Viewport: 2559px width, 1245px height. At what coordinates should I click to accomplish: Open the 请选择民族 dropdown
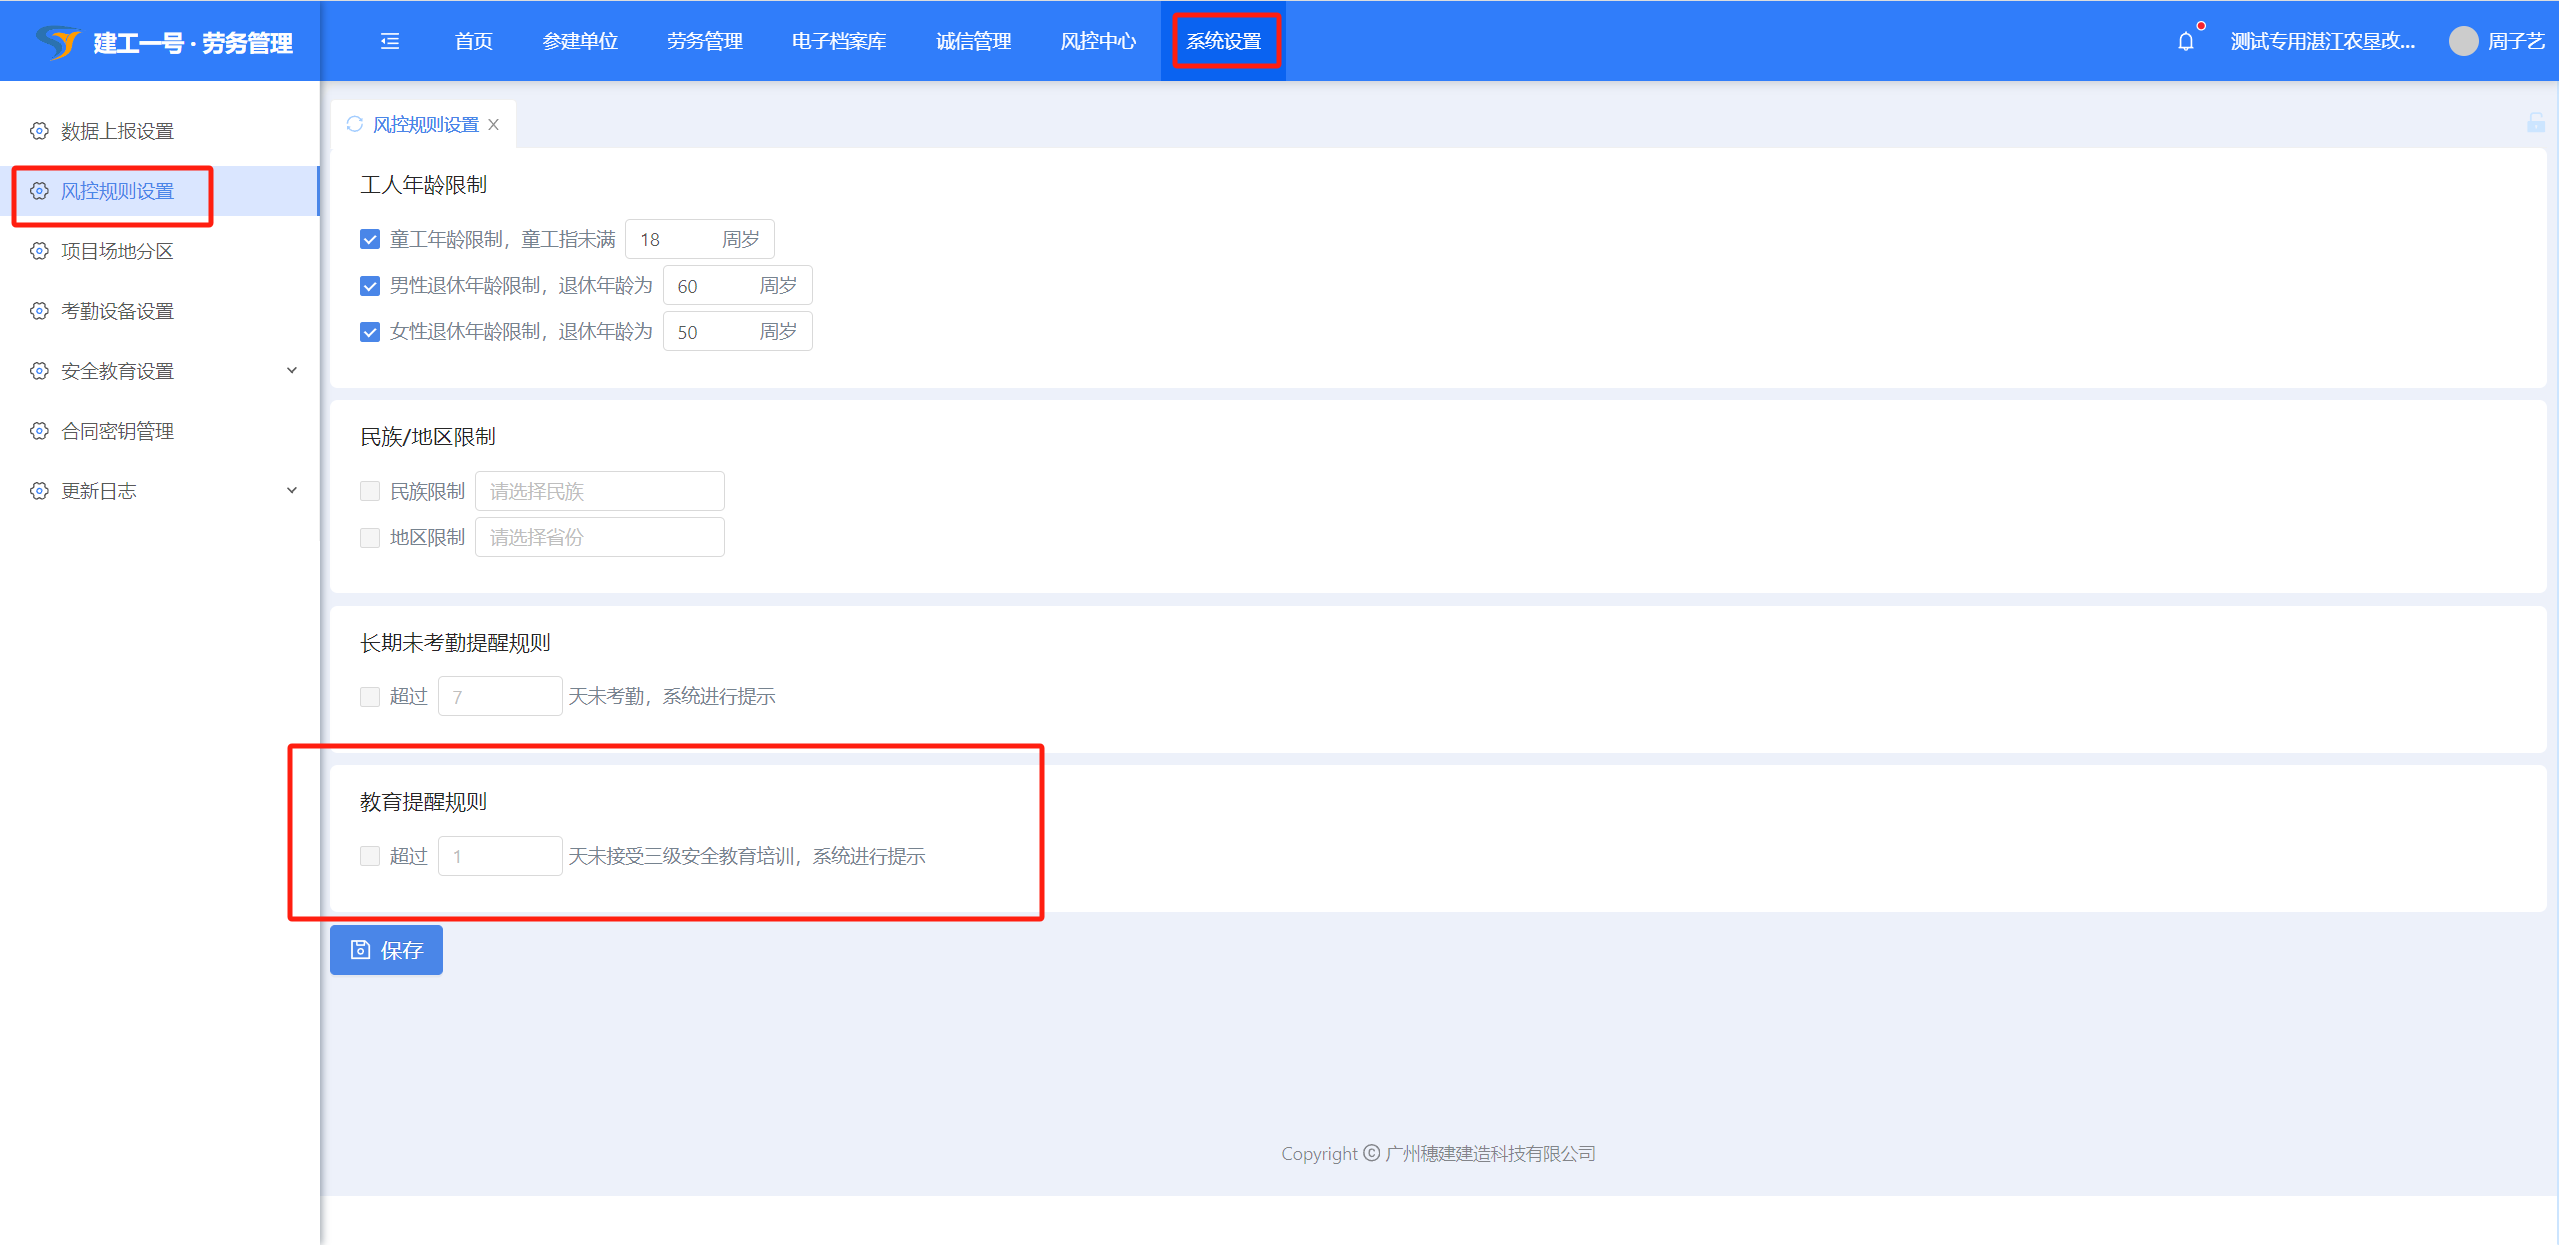pos(599,491)
